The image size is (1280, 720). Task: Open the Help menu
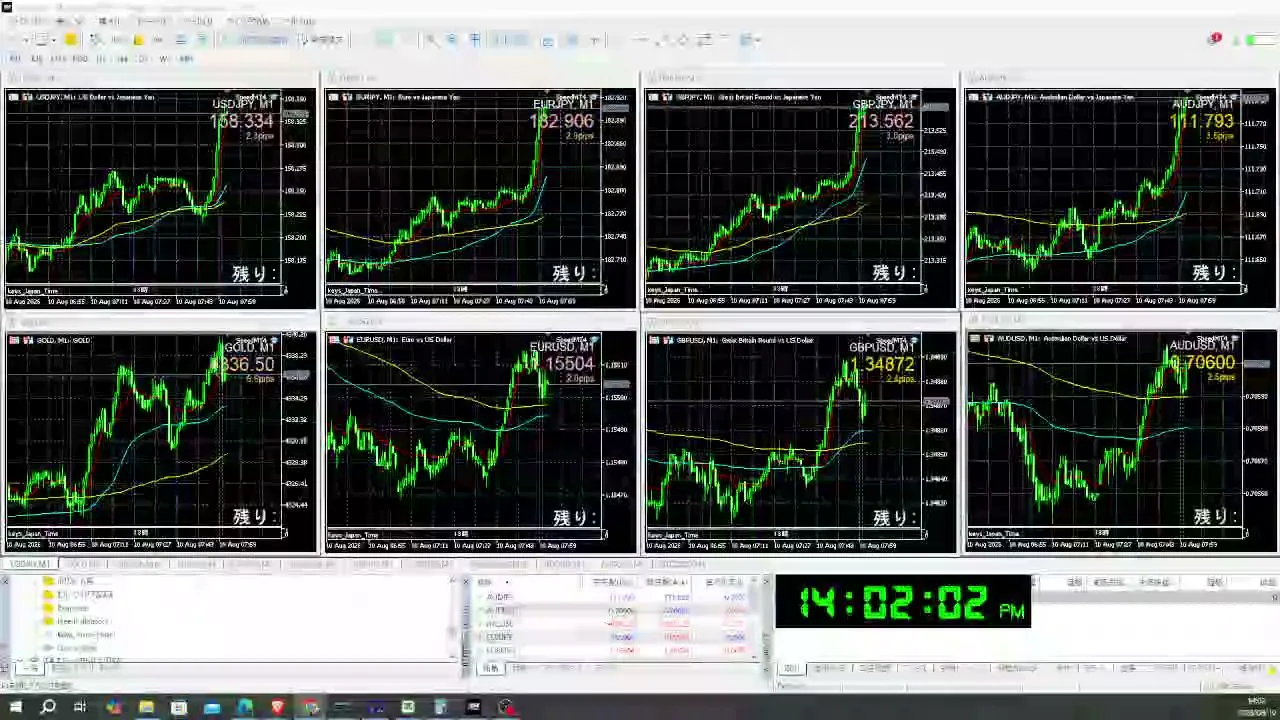(x=300, y=20)
